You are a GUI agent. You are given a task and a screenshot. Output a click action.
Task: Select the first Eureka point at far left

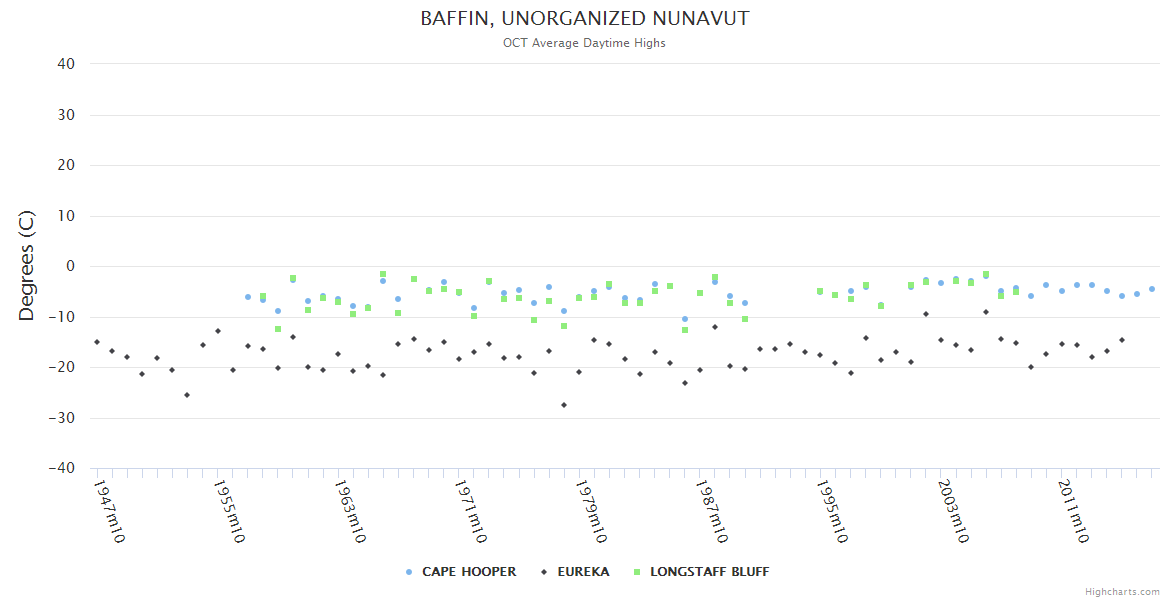coord(97,342)
